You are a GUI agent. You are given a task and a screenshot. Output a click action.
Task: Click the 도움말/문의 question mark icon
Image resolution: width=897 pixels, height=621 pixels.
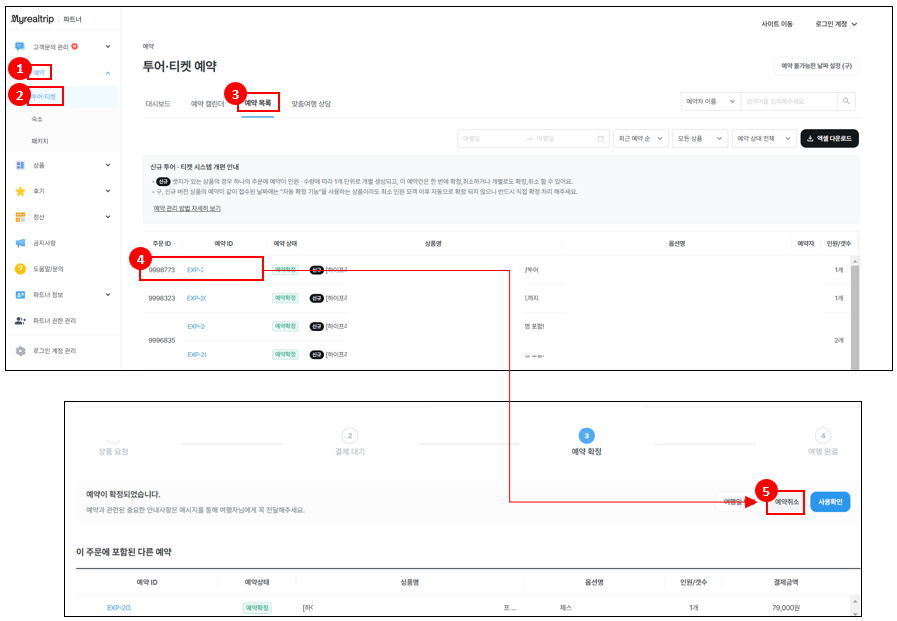20,269
